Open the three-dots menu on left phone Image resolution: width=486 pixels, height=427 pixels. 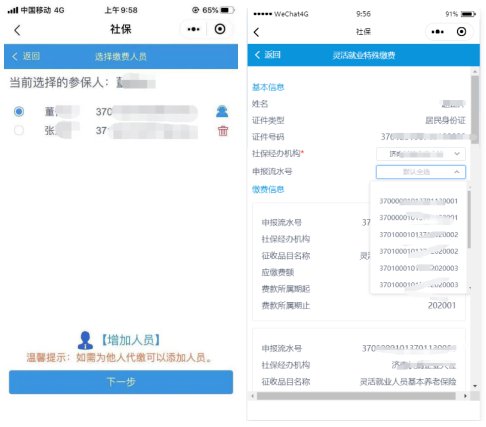pyautogui.click(x=193, y=29)
